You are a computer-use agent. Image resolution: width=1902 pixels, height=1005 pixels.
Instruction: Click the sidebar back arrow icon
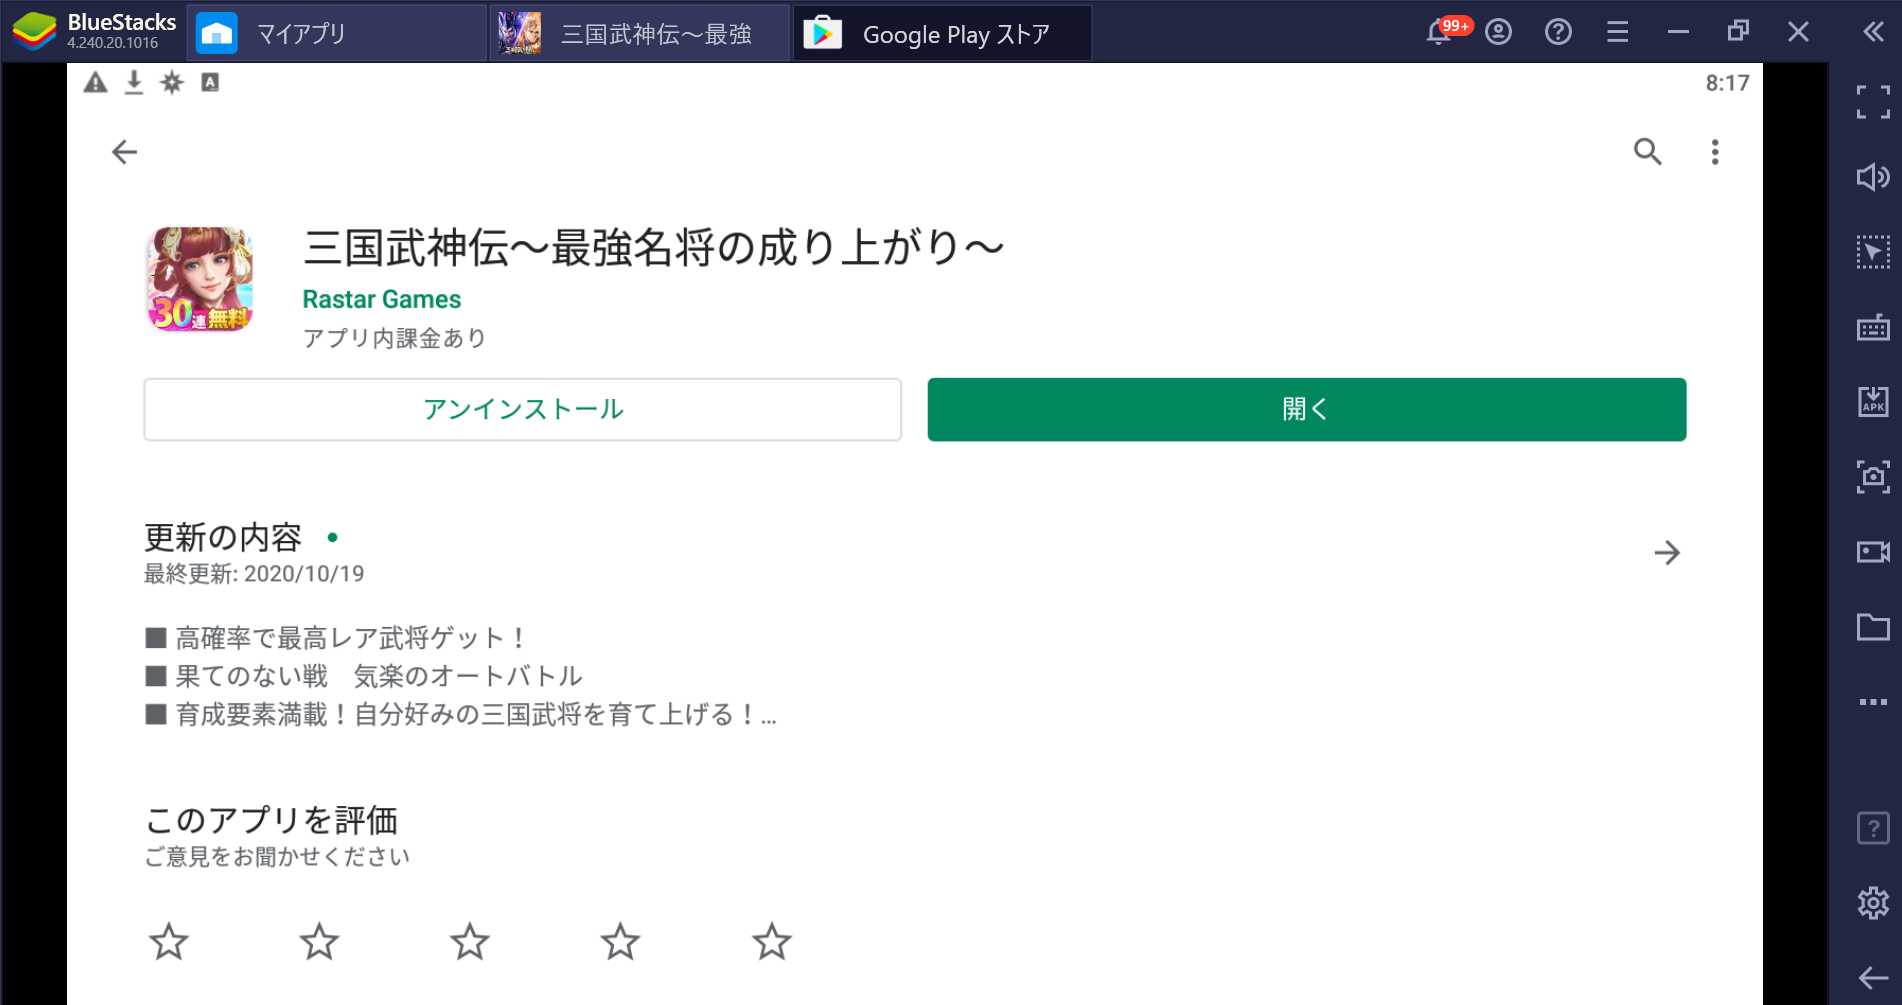click(1873, 978)
